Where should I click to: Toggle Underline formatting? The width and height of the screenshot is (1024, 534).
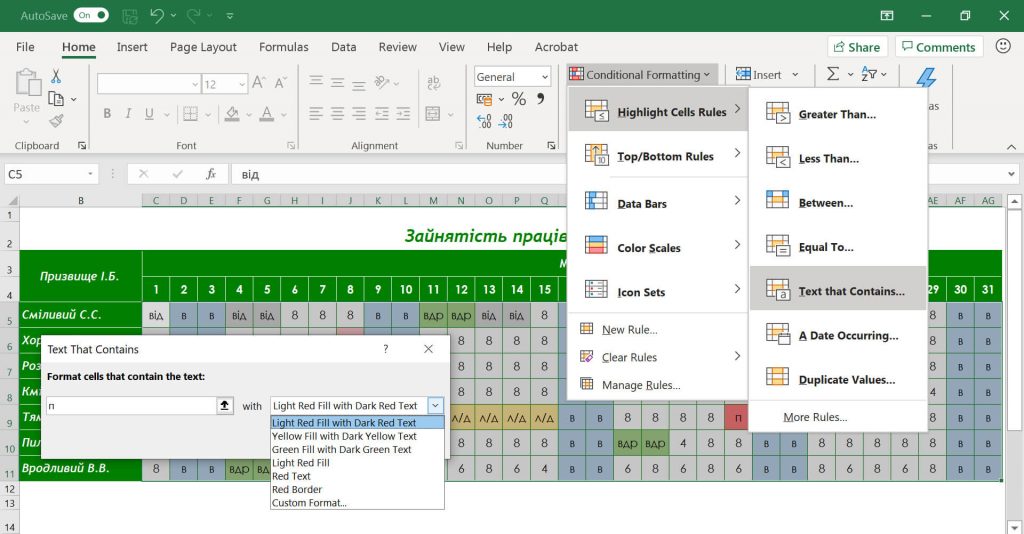coord(149,114)
